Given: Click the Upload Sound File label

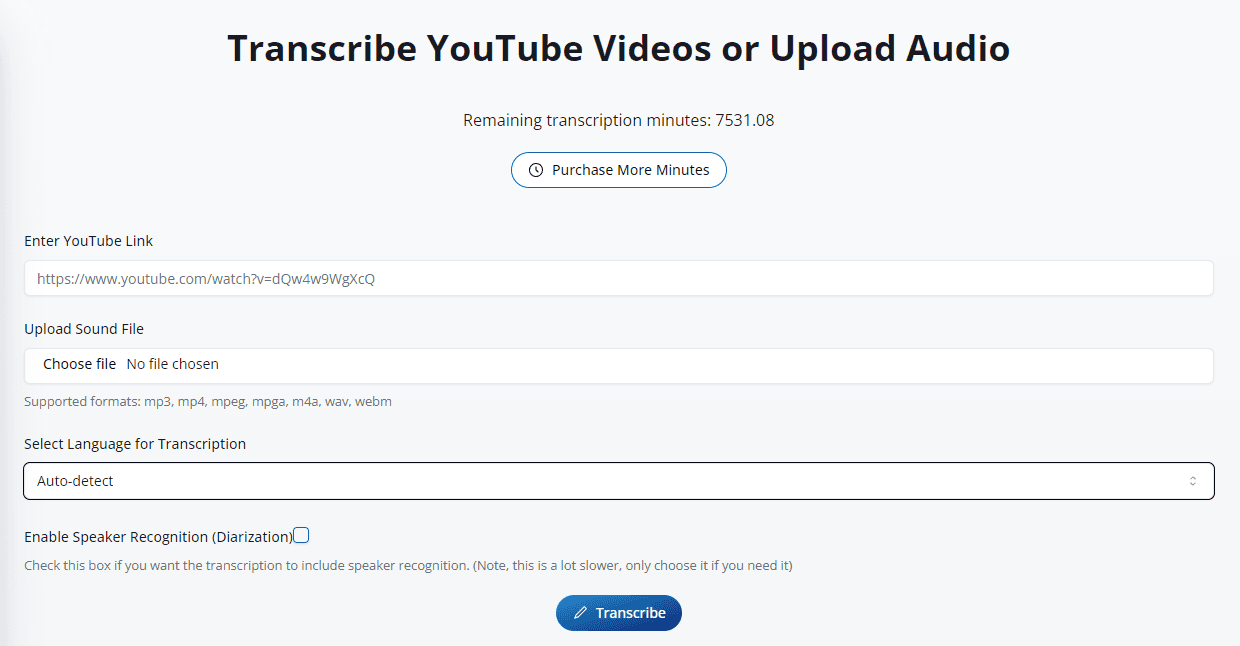Looking at the screenshot, I should [x=84, y=329].
